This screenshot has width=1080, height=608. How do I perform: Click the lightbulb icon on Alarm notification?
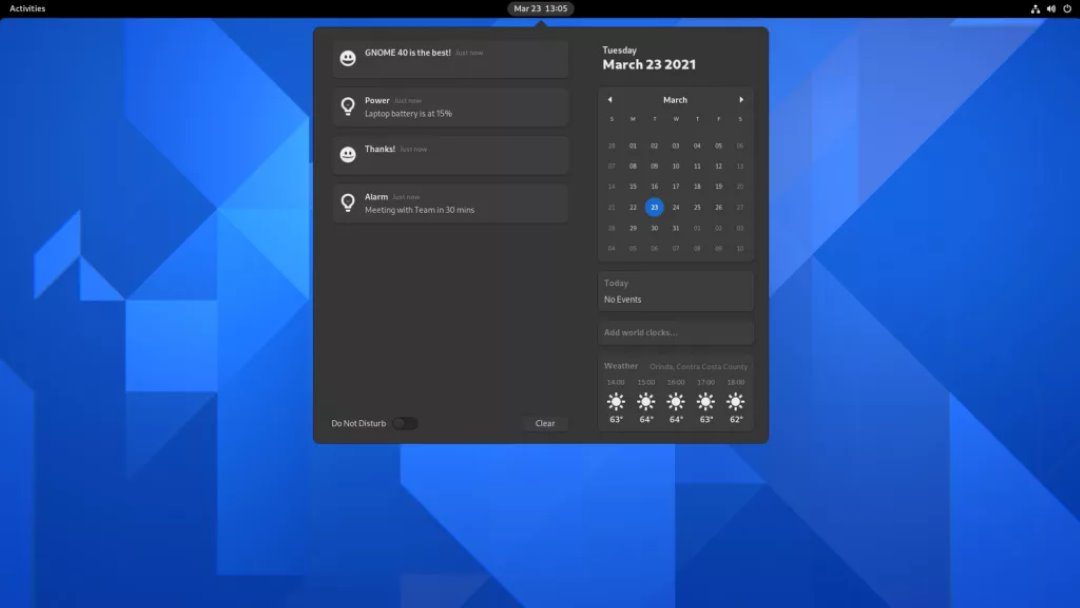(x=348, y=203)
